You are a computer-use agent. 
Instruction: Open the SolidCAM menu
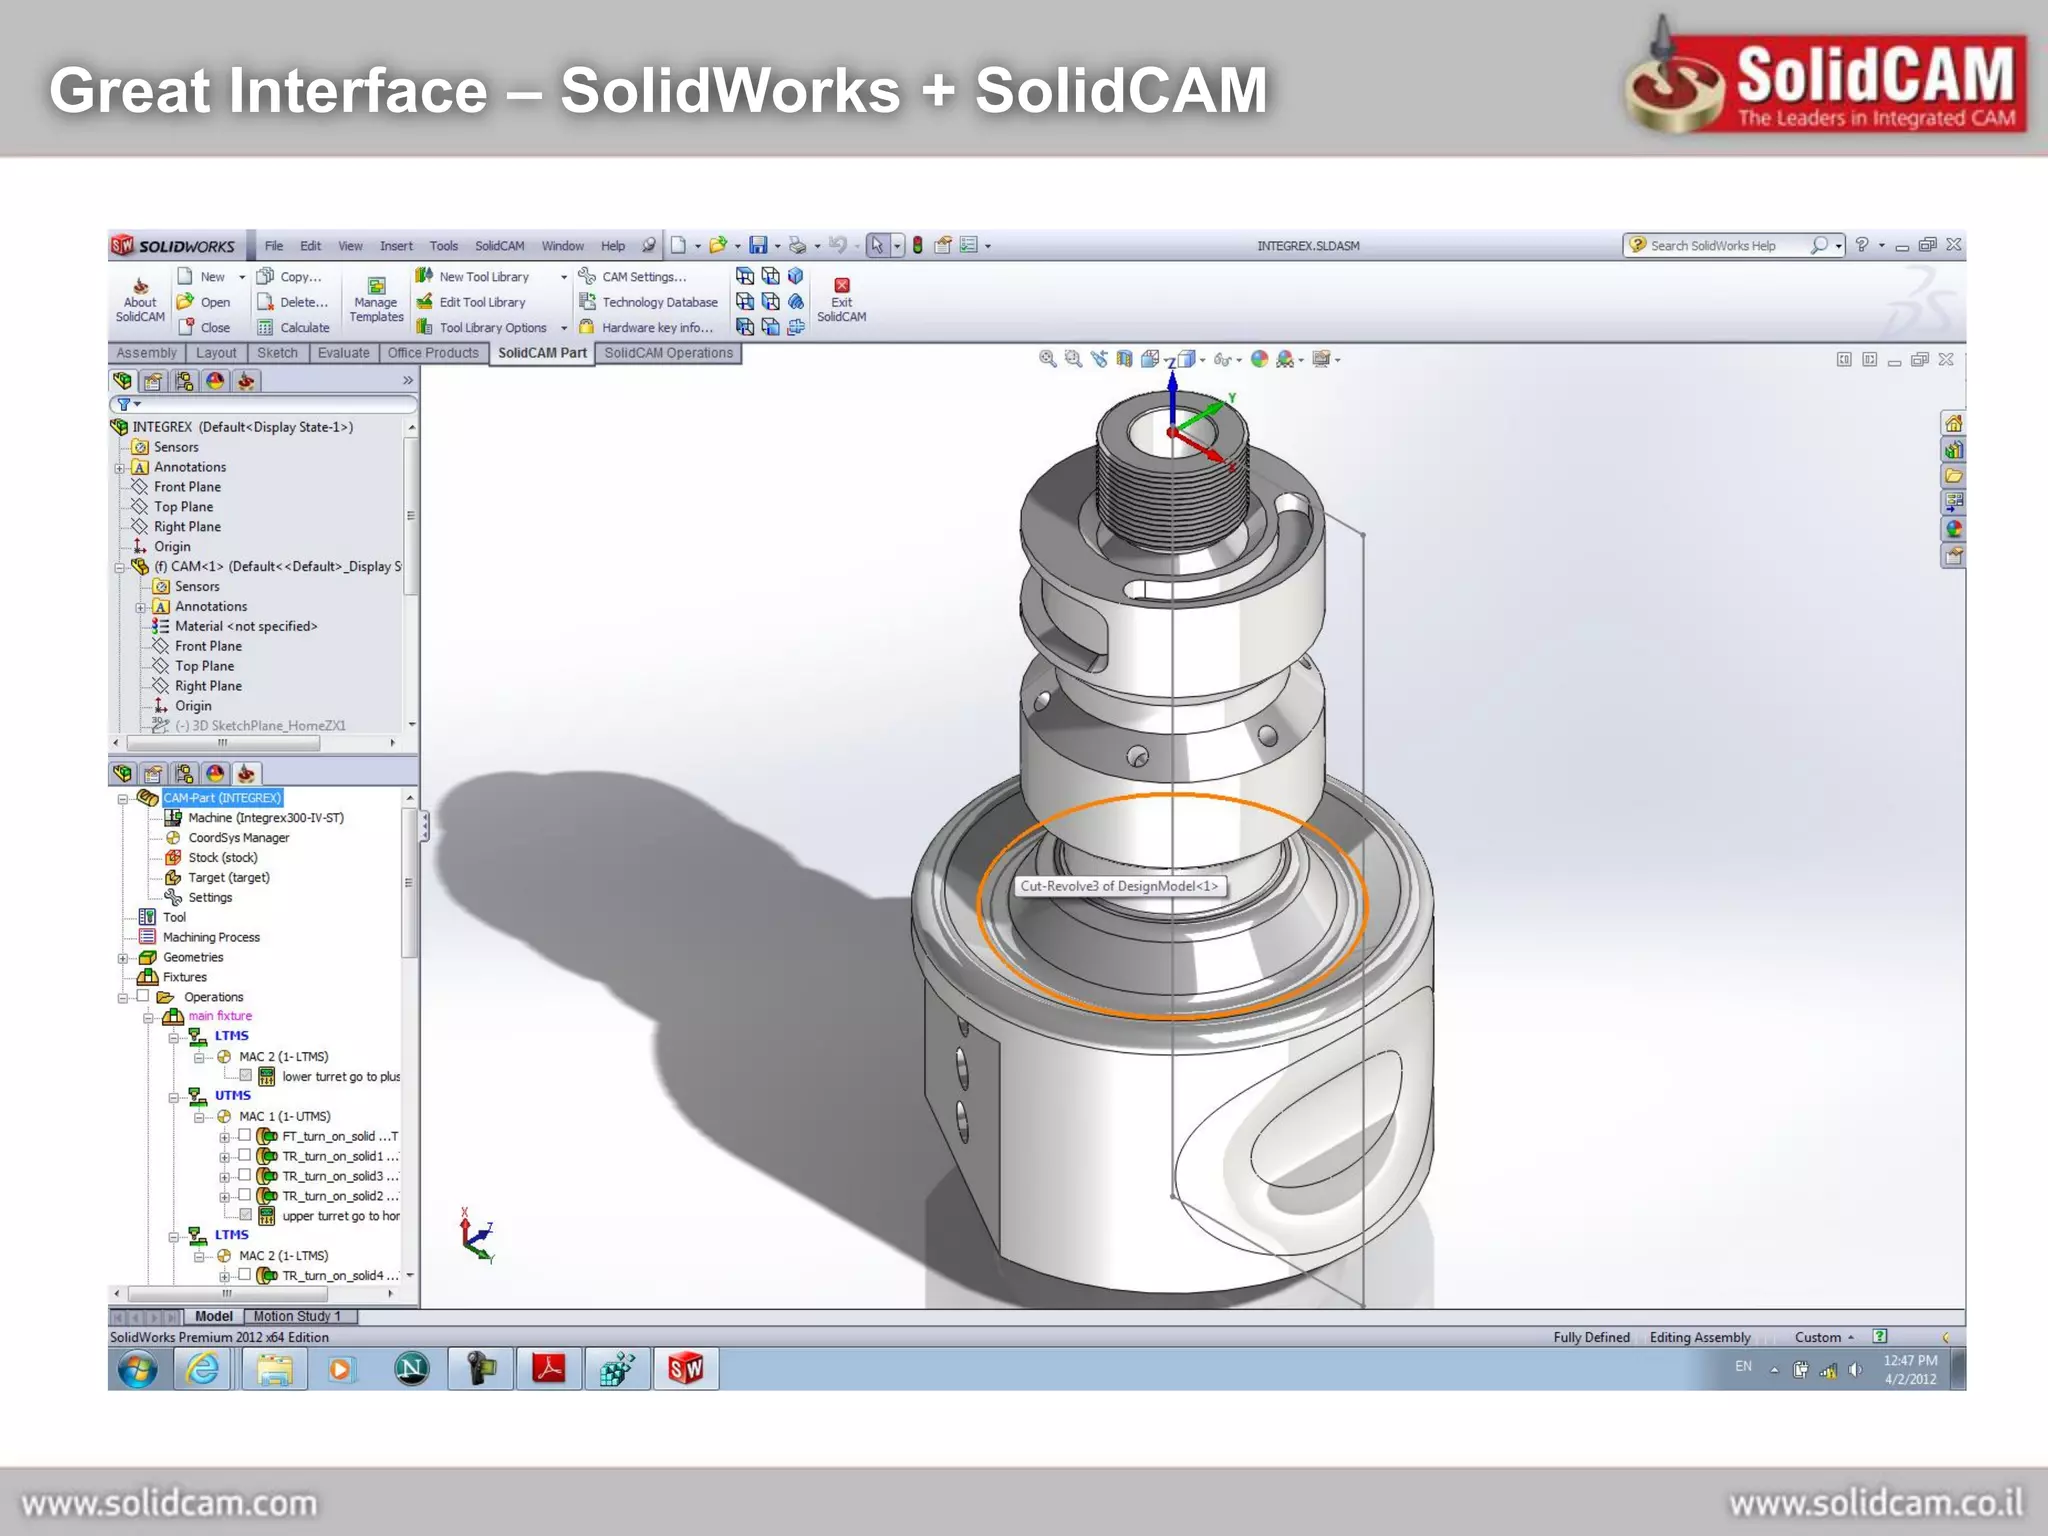point(499,246)
